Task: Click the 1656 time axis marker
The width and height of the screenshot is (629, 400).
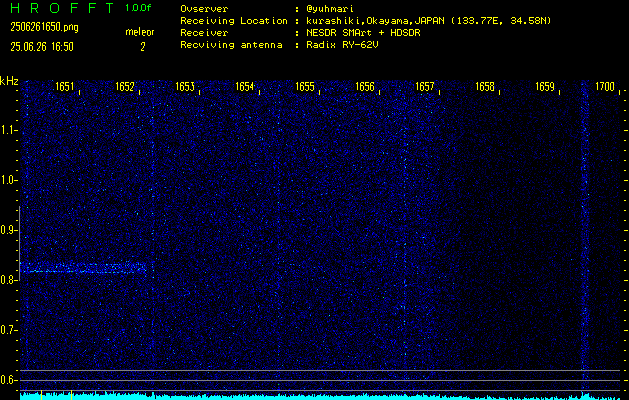Action: pyautogui.click(x=365, y=86)
